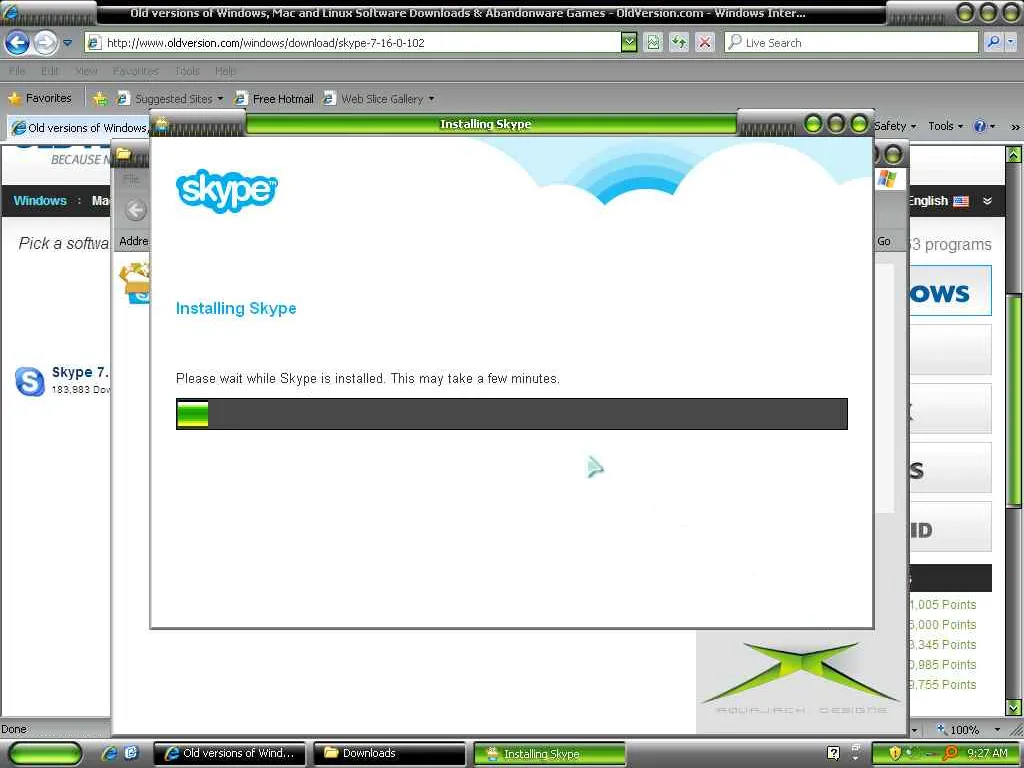Click the Add to Favorites Bar icon
The image size is (1024, 768).
[x=99, y=99]
